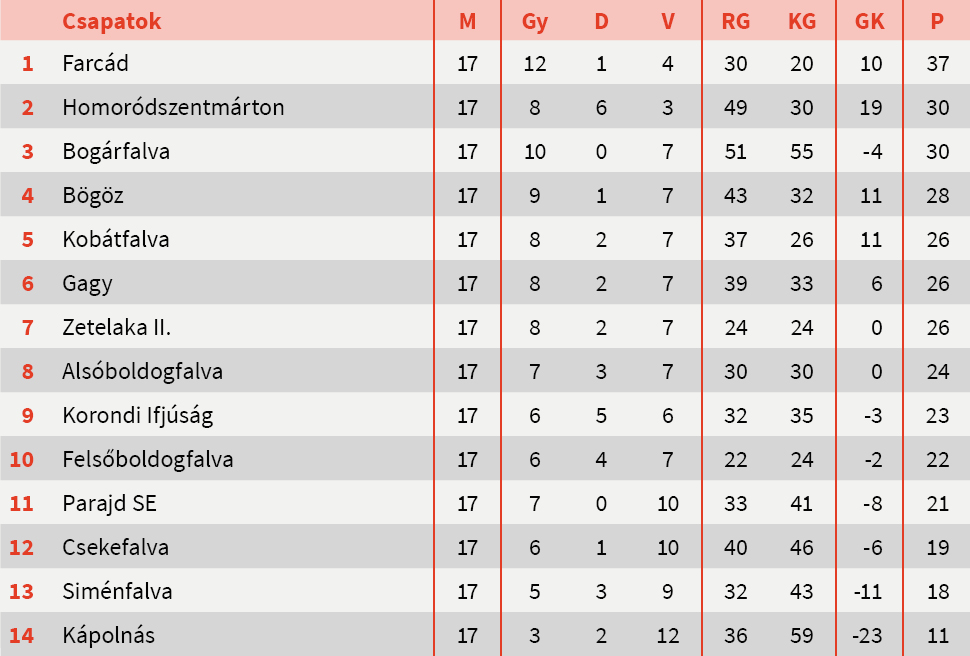Viewport: 970px width, 656px height.
Task: Click the GK goal difference header
Action: coord(870,21)
